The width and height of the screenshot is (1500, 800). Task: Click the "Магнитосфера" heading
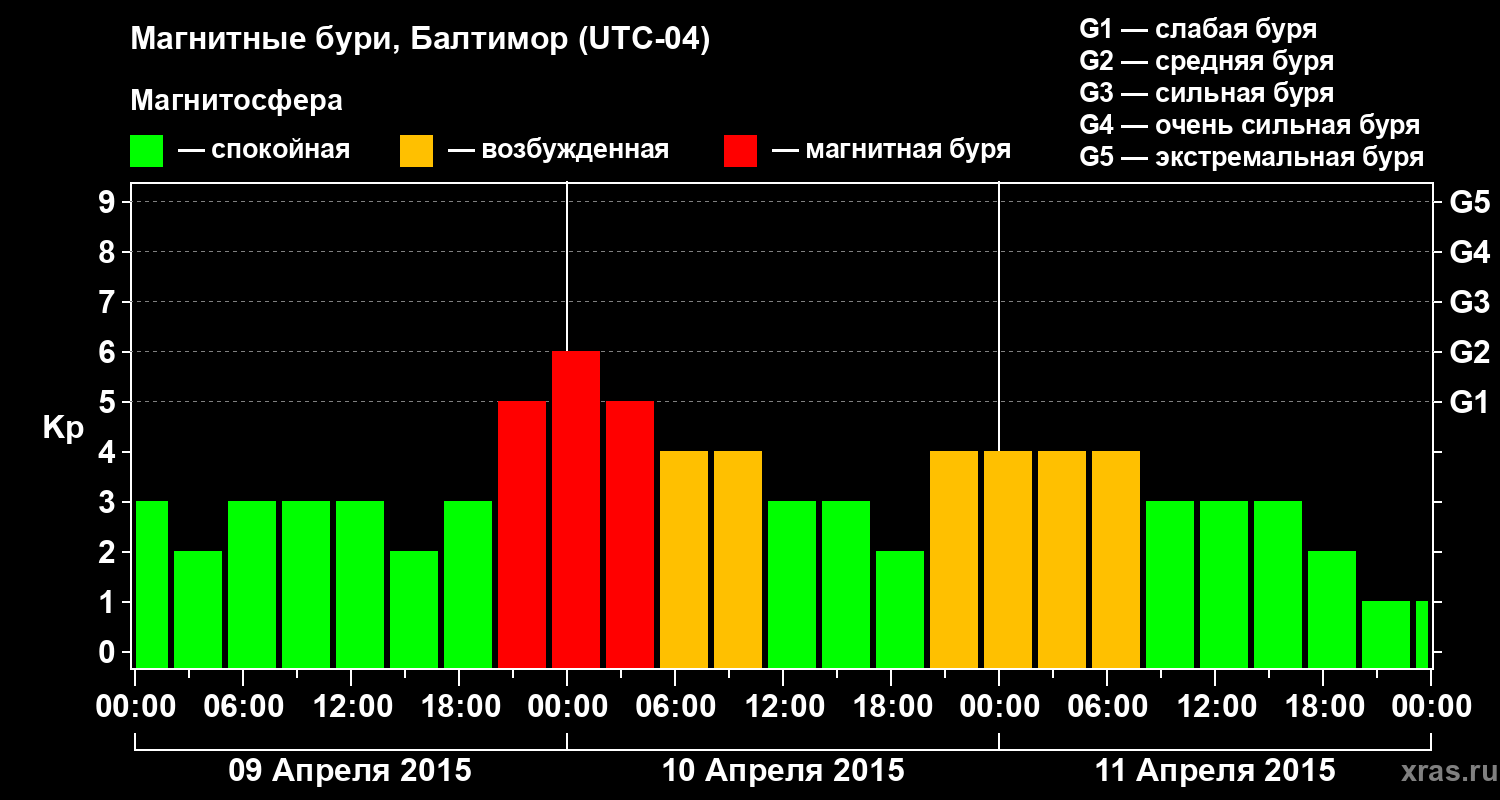[x=236, y=101]
